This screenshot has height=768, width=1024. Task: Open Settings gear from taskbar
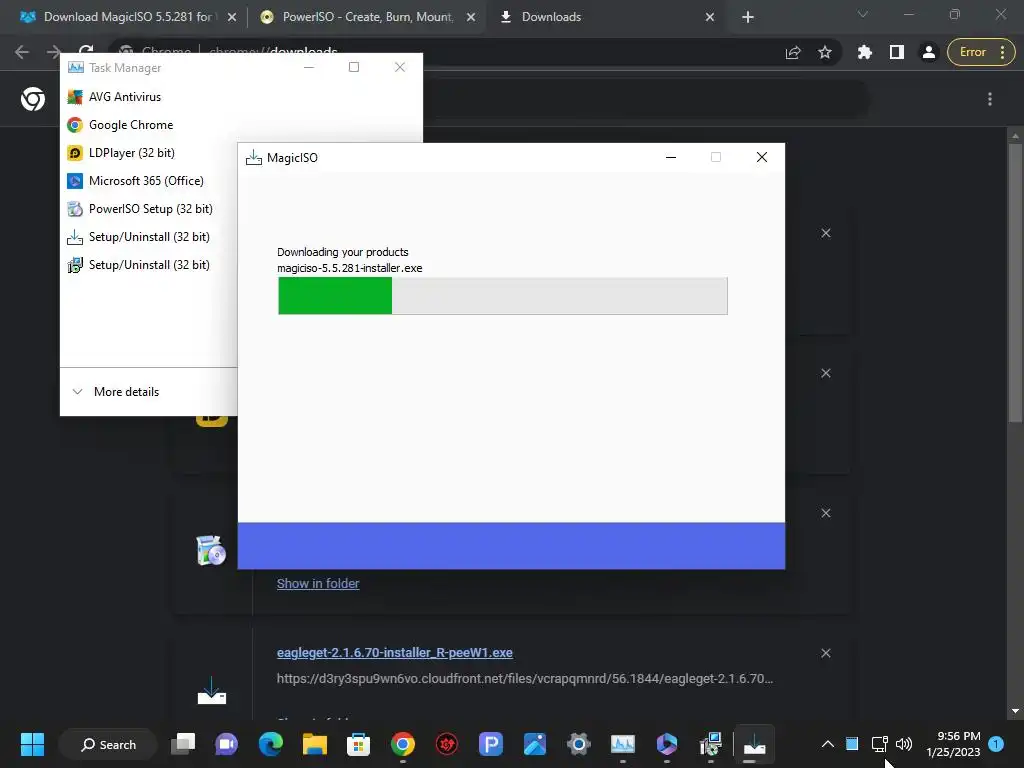click(x=579, y=744)
